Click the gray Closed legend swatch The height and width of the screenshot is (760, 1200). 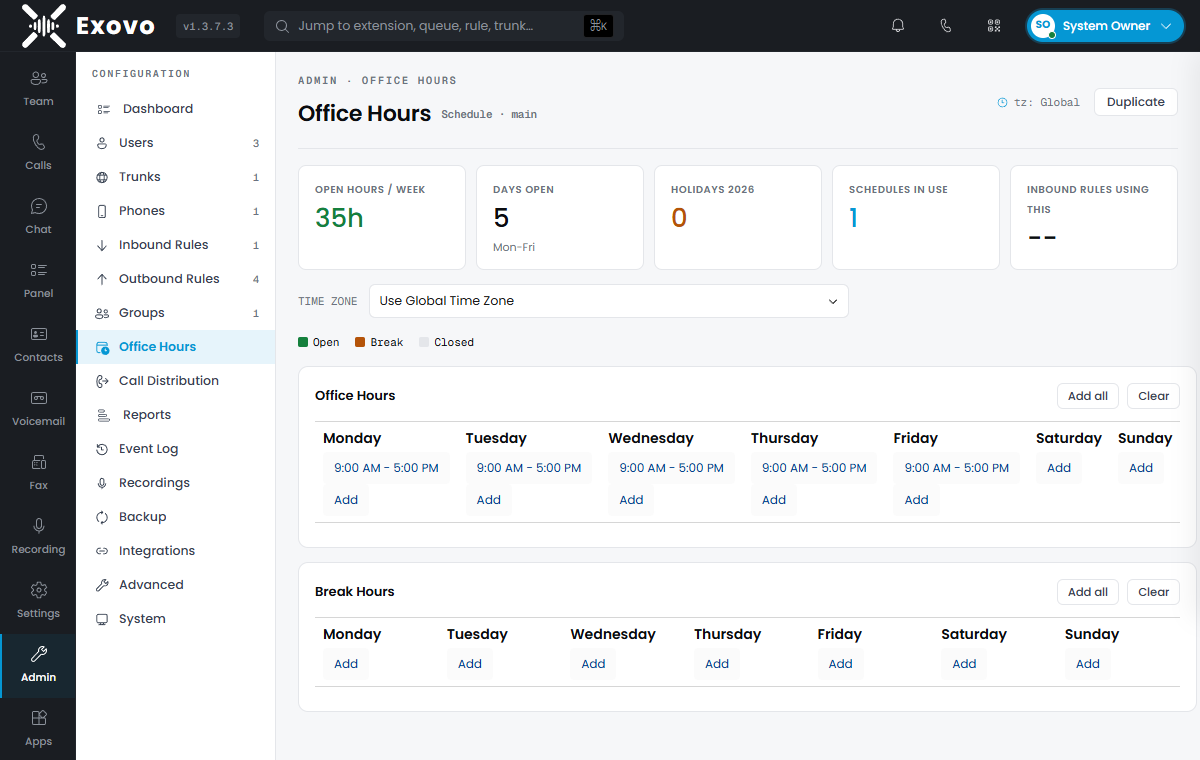point(424,342)
